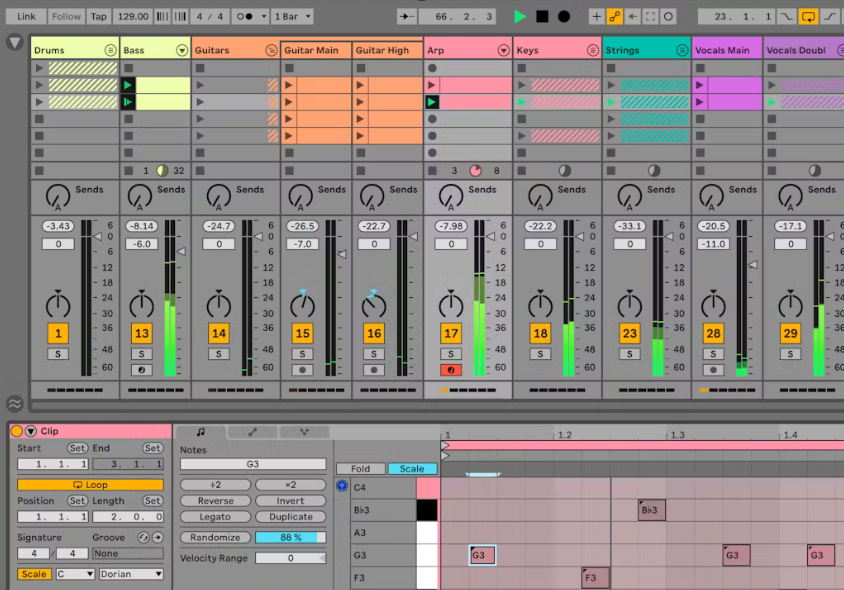Click the Drums Send A knob

tap(58, 197)
